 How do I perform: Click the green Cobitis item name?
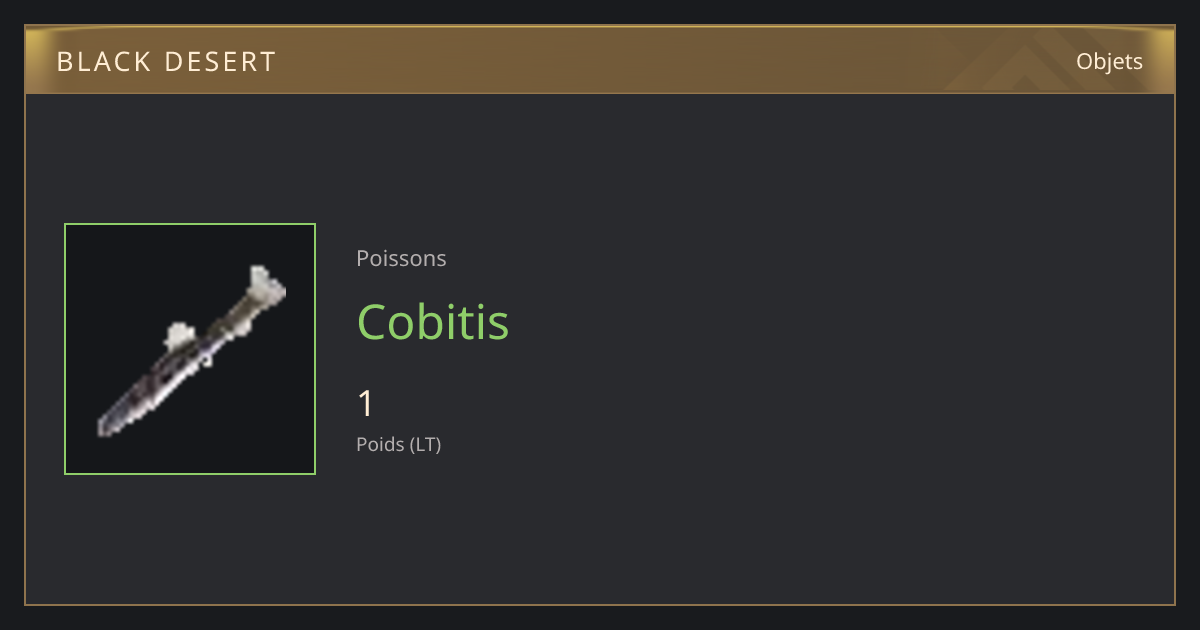click(433, 322)
